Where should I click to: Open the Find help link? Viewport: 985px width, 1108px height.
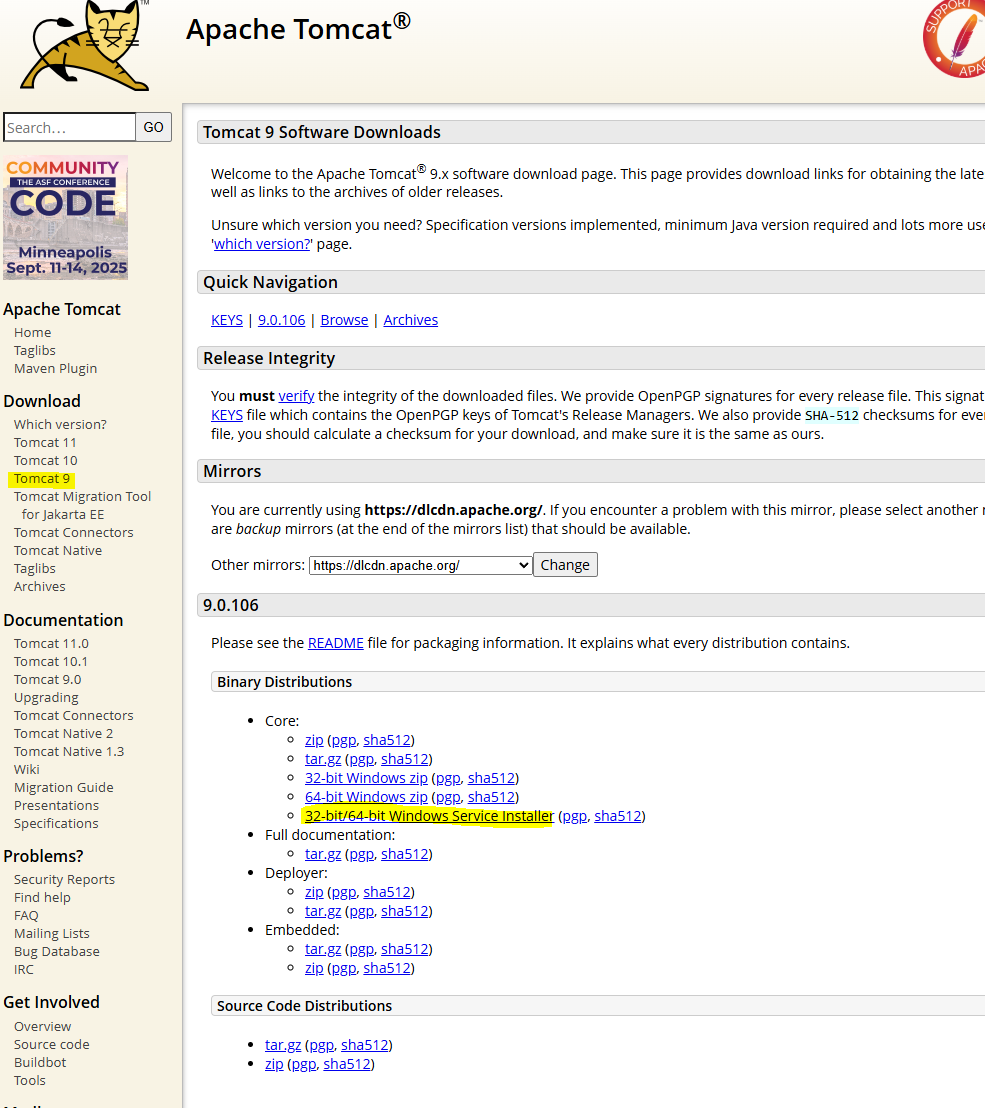42,897
